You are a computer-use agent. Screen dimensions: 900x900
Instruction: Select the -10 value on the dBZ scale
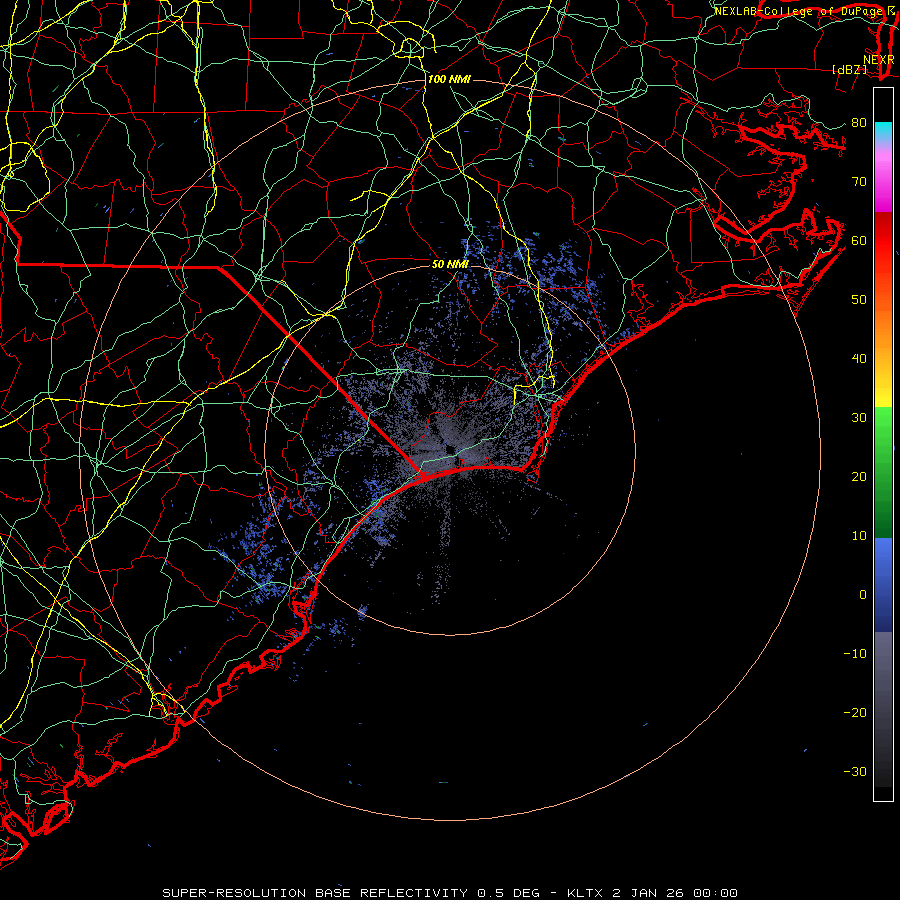855,654
